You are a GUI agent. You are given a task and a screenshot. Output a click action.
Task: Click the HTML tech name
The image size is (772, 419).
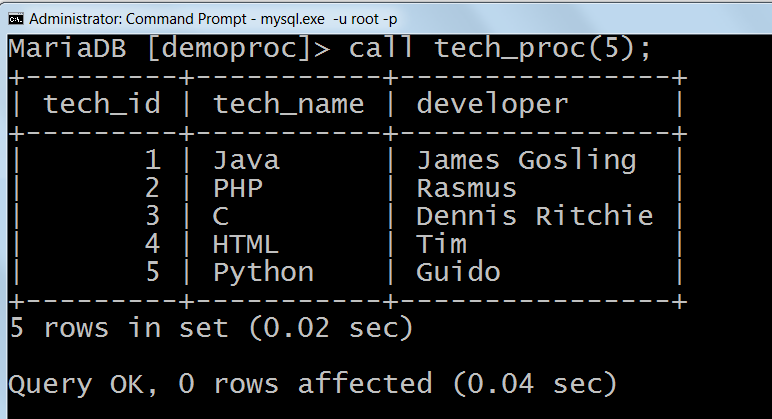click(246, 244)
